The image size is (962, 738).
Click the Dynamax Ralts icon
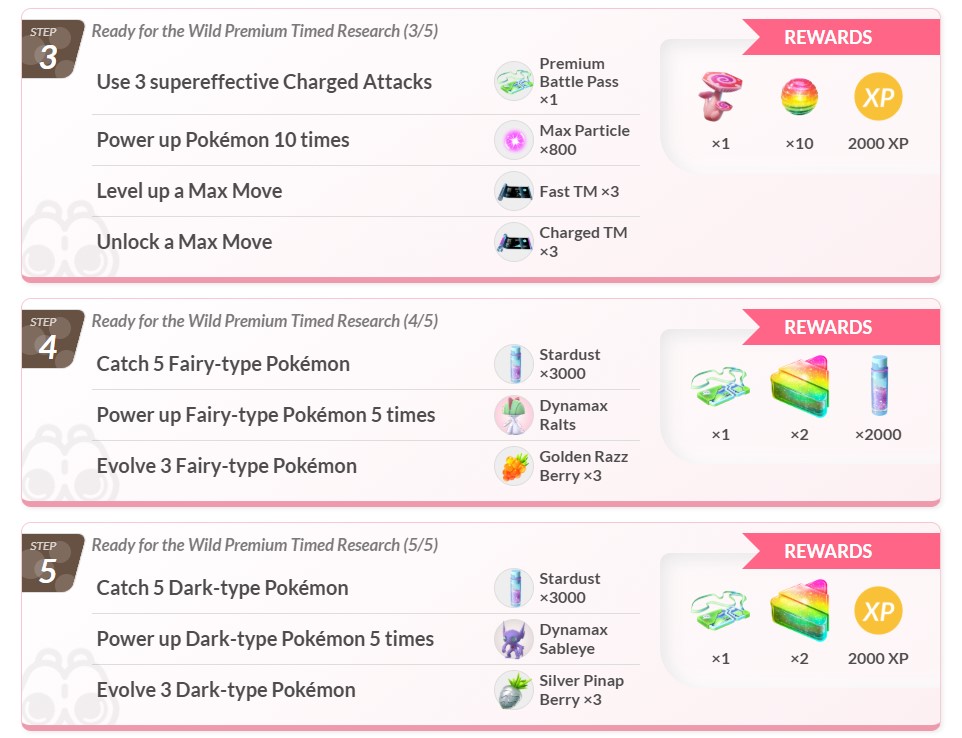(x=514, y=415)
